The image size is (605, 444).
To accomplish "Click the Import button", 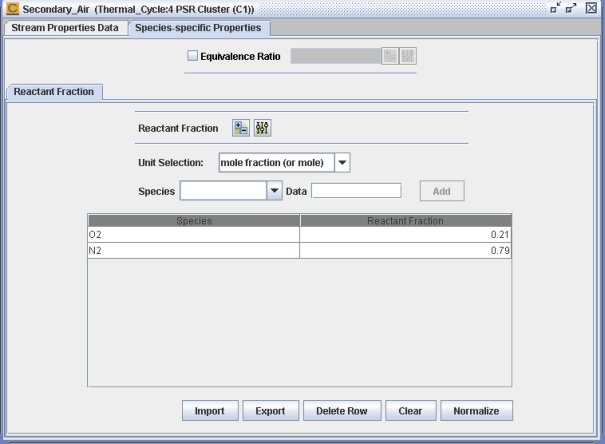I will pos(210,411).
